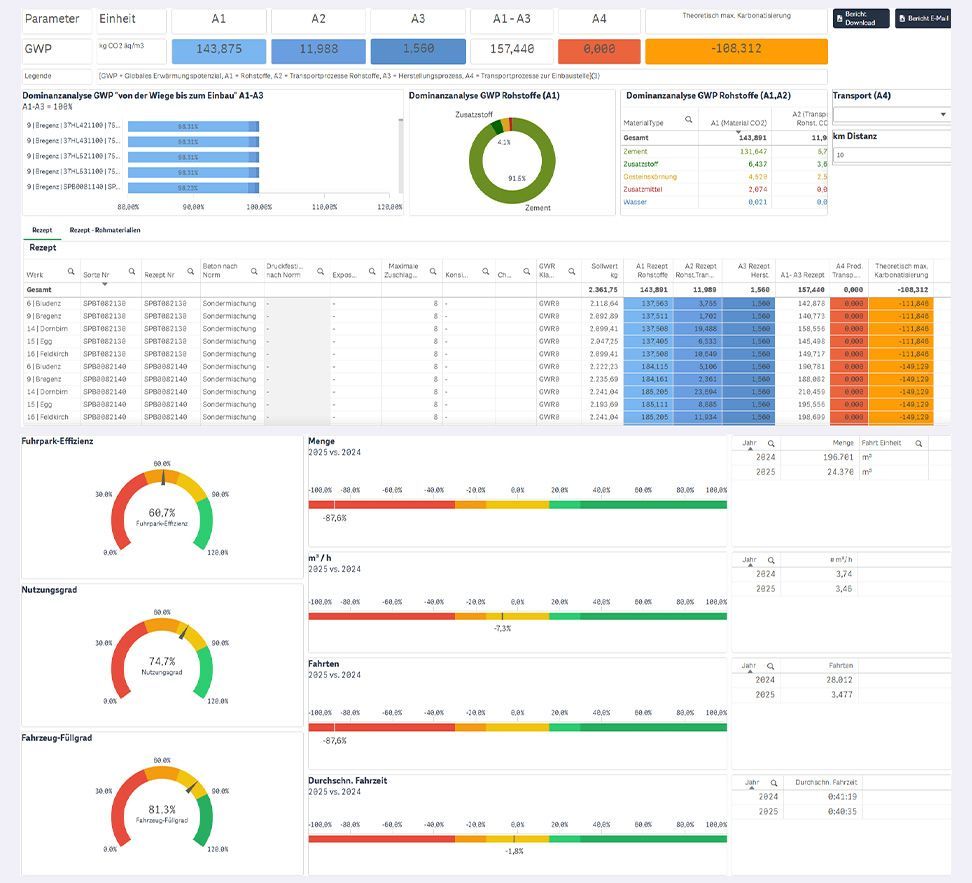Sort by A1 (Material CO2) column header
This screenshot has height=883, width=972.
point(738,123)
